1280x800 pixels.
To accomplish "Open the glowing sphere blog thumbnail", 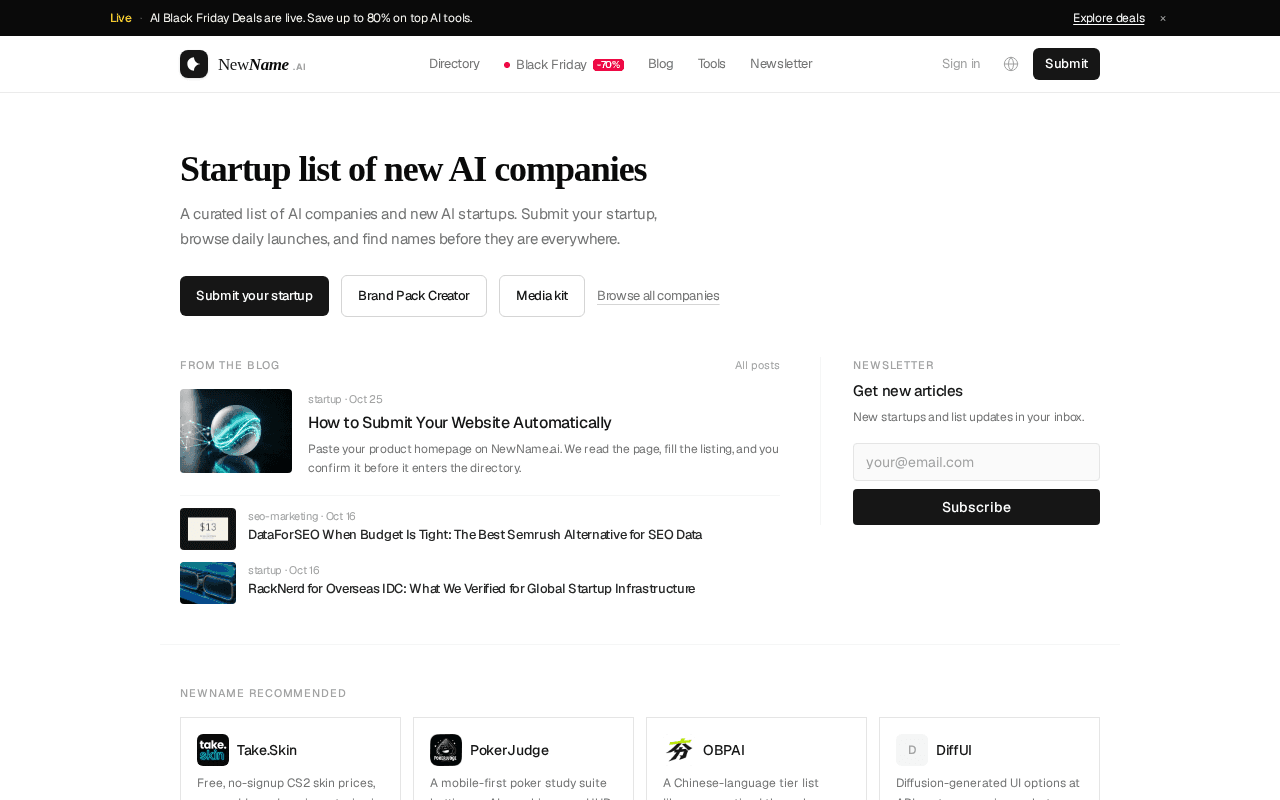I will pyautogui.click(x=236, y=431).
